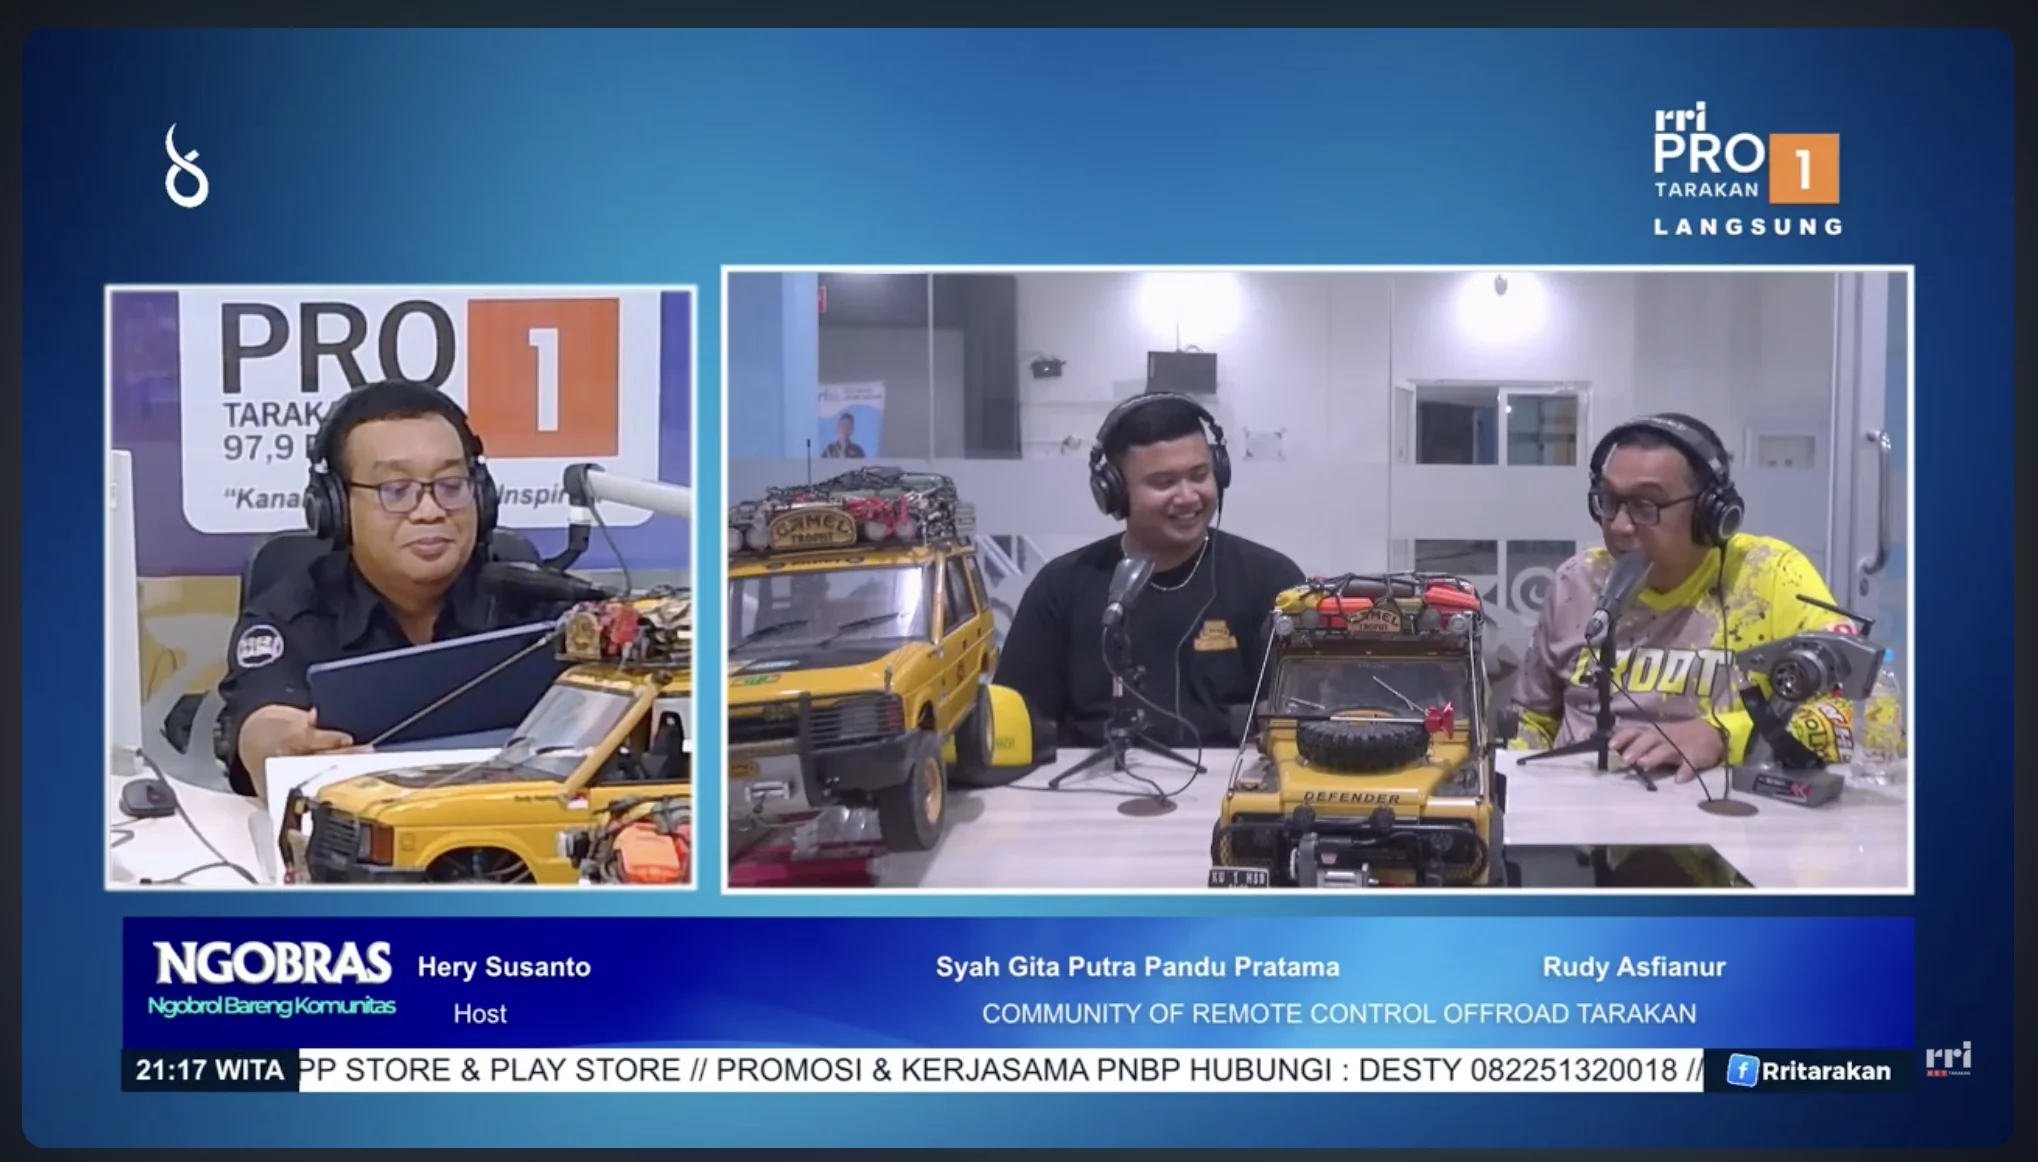Click the name Rudy Asfianur

1634,967
